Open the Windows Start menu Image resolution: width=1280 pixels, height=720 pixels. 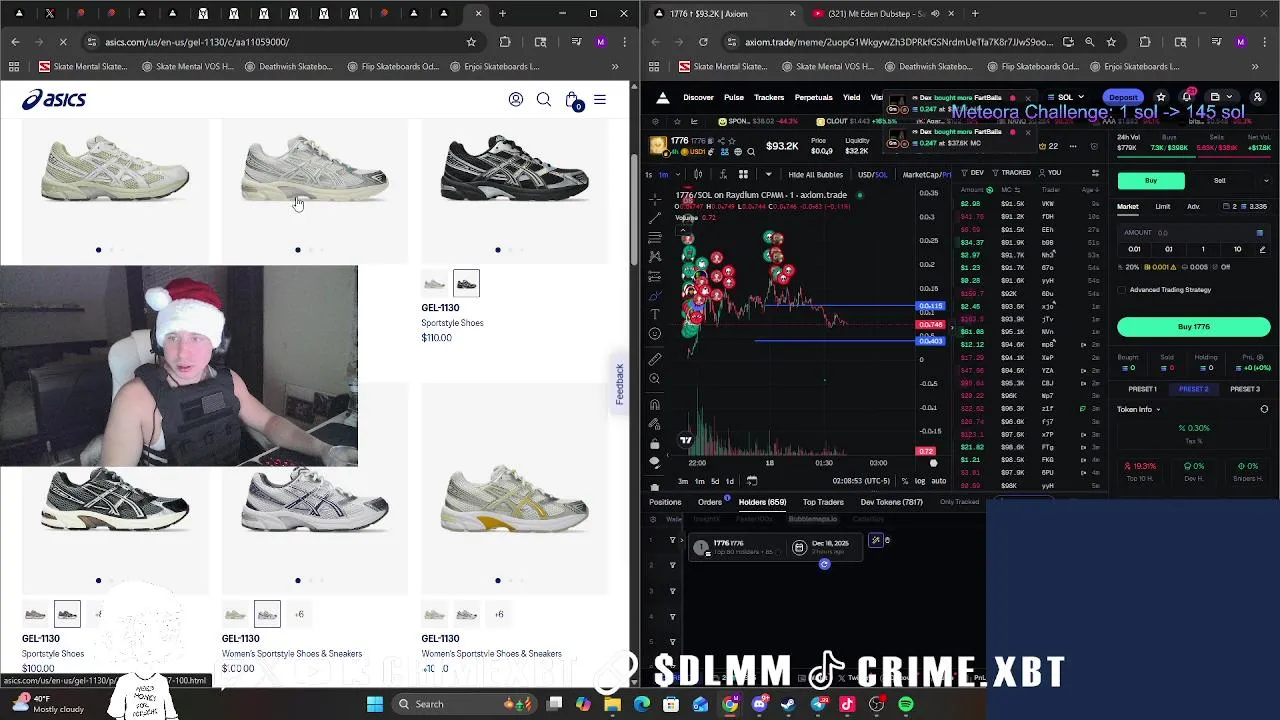(375, 704)
